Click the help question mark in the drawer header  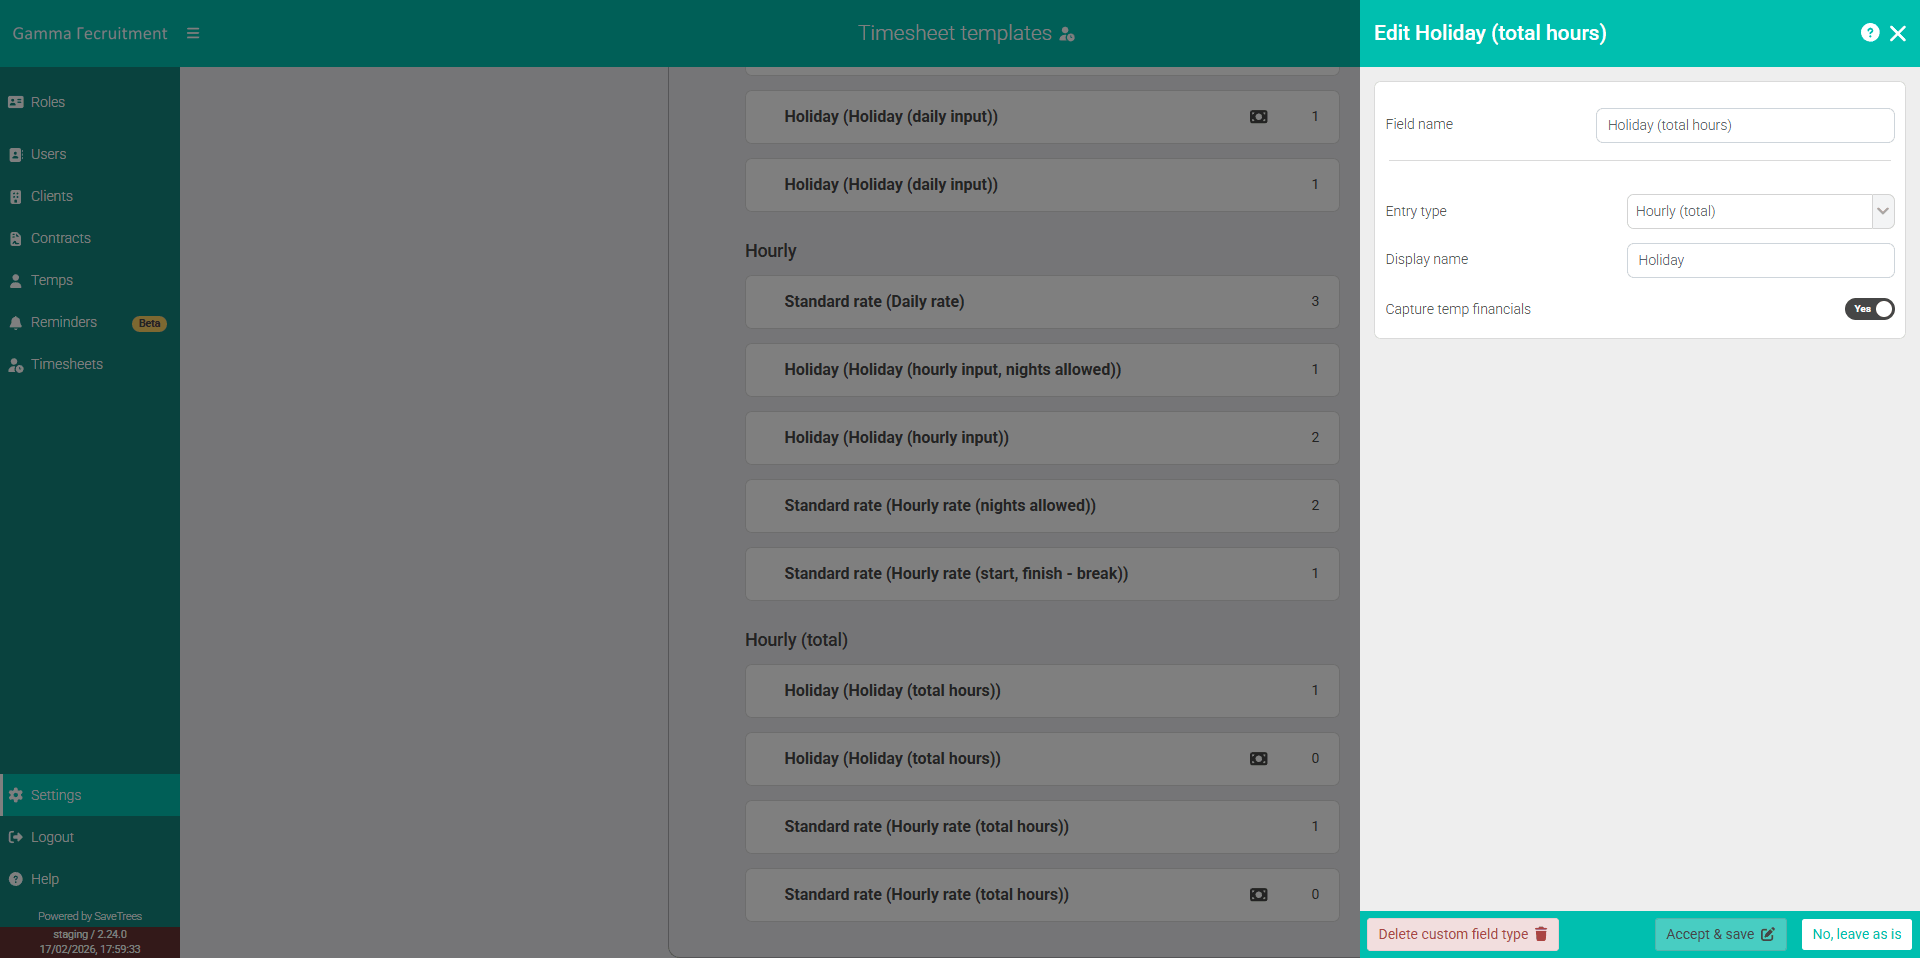pos(1871,32)
